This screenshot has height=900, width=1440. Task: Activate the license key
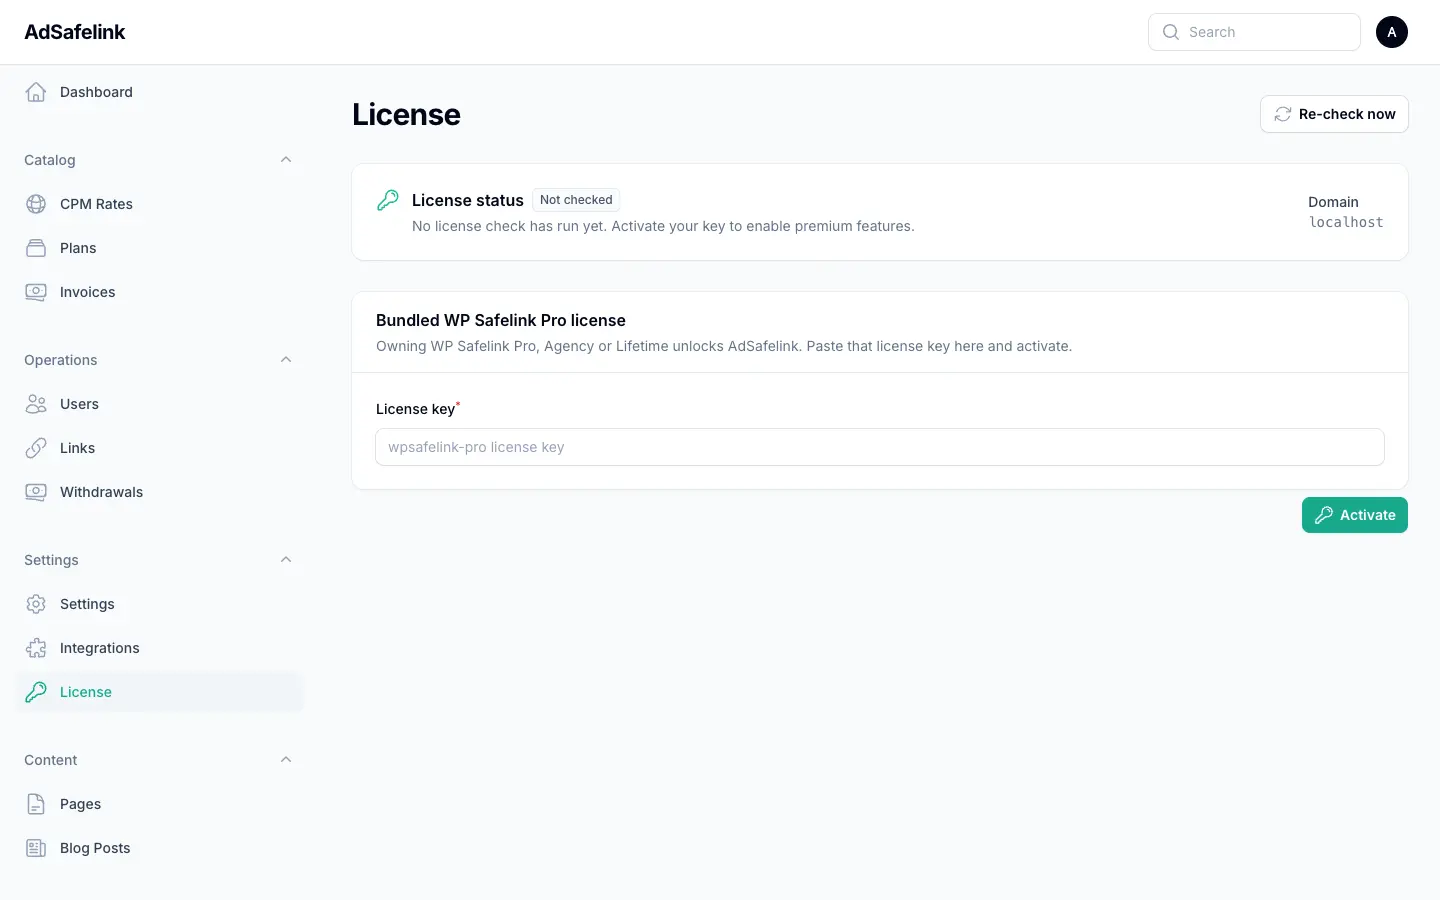tap(1355, 515)
